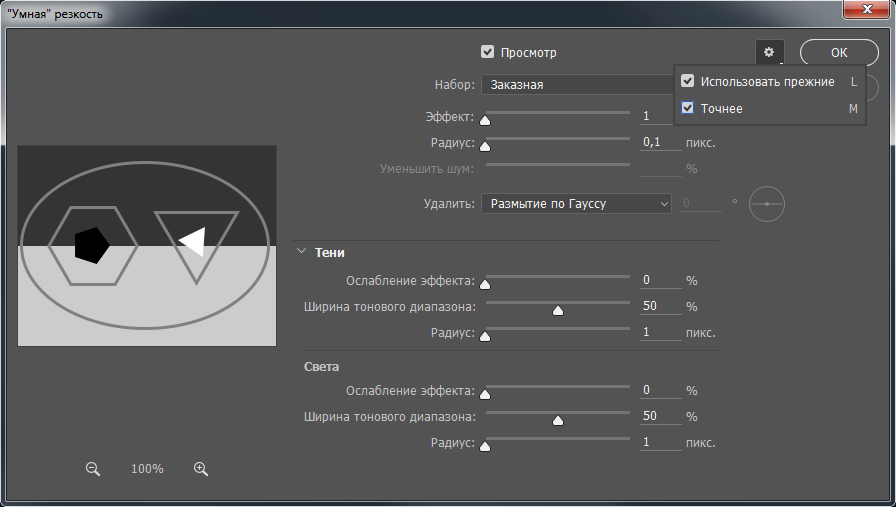Toggle the Использовать прежние option

[687, 81]
